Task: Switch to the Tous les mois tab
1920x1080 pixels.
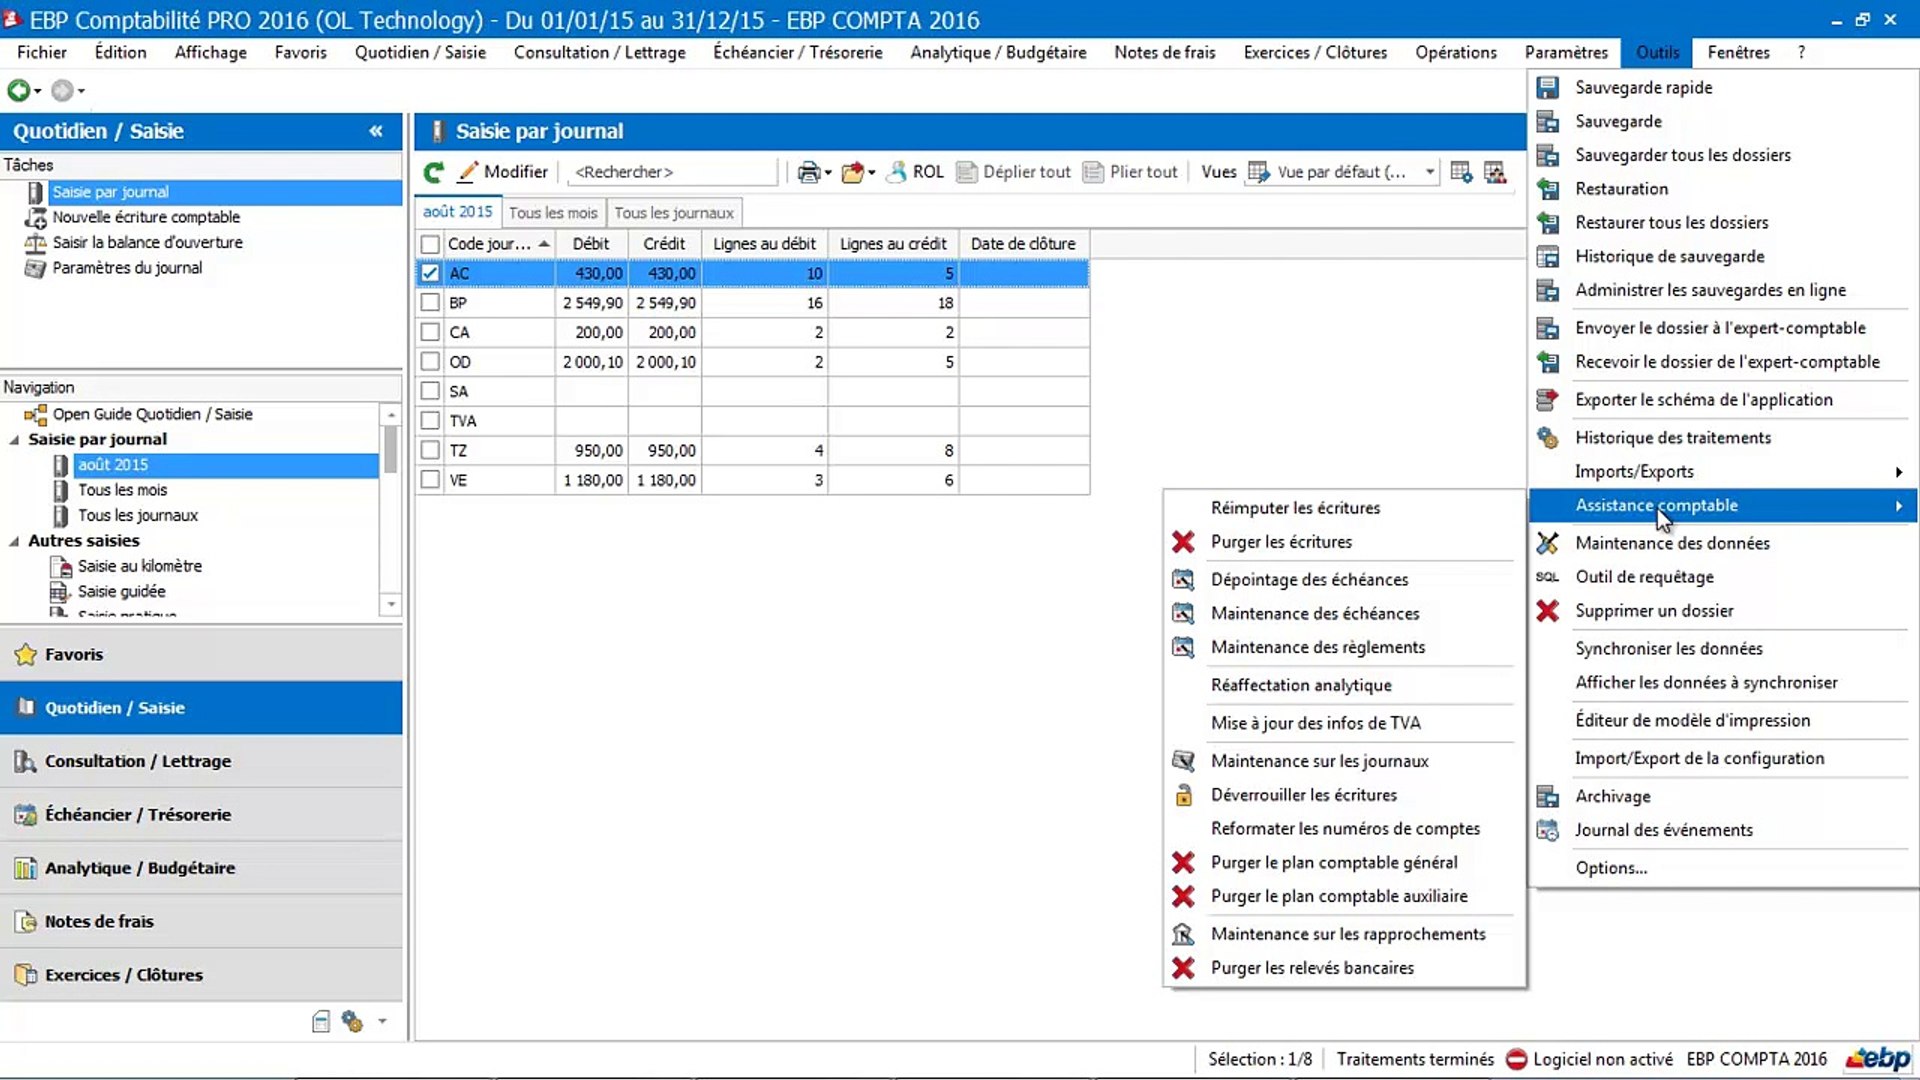Action: point(552,213)
